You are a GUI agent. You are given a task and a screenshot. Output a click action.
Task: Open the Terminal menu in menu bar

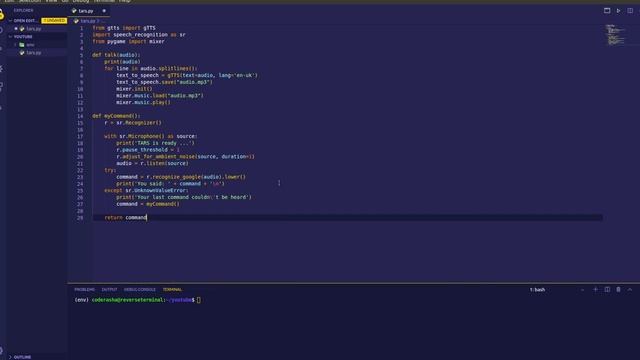[x=104, y=1]
